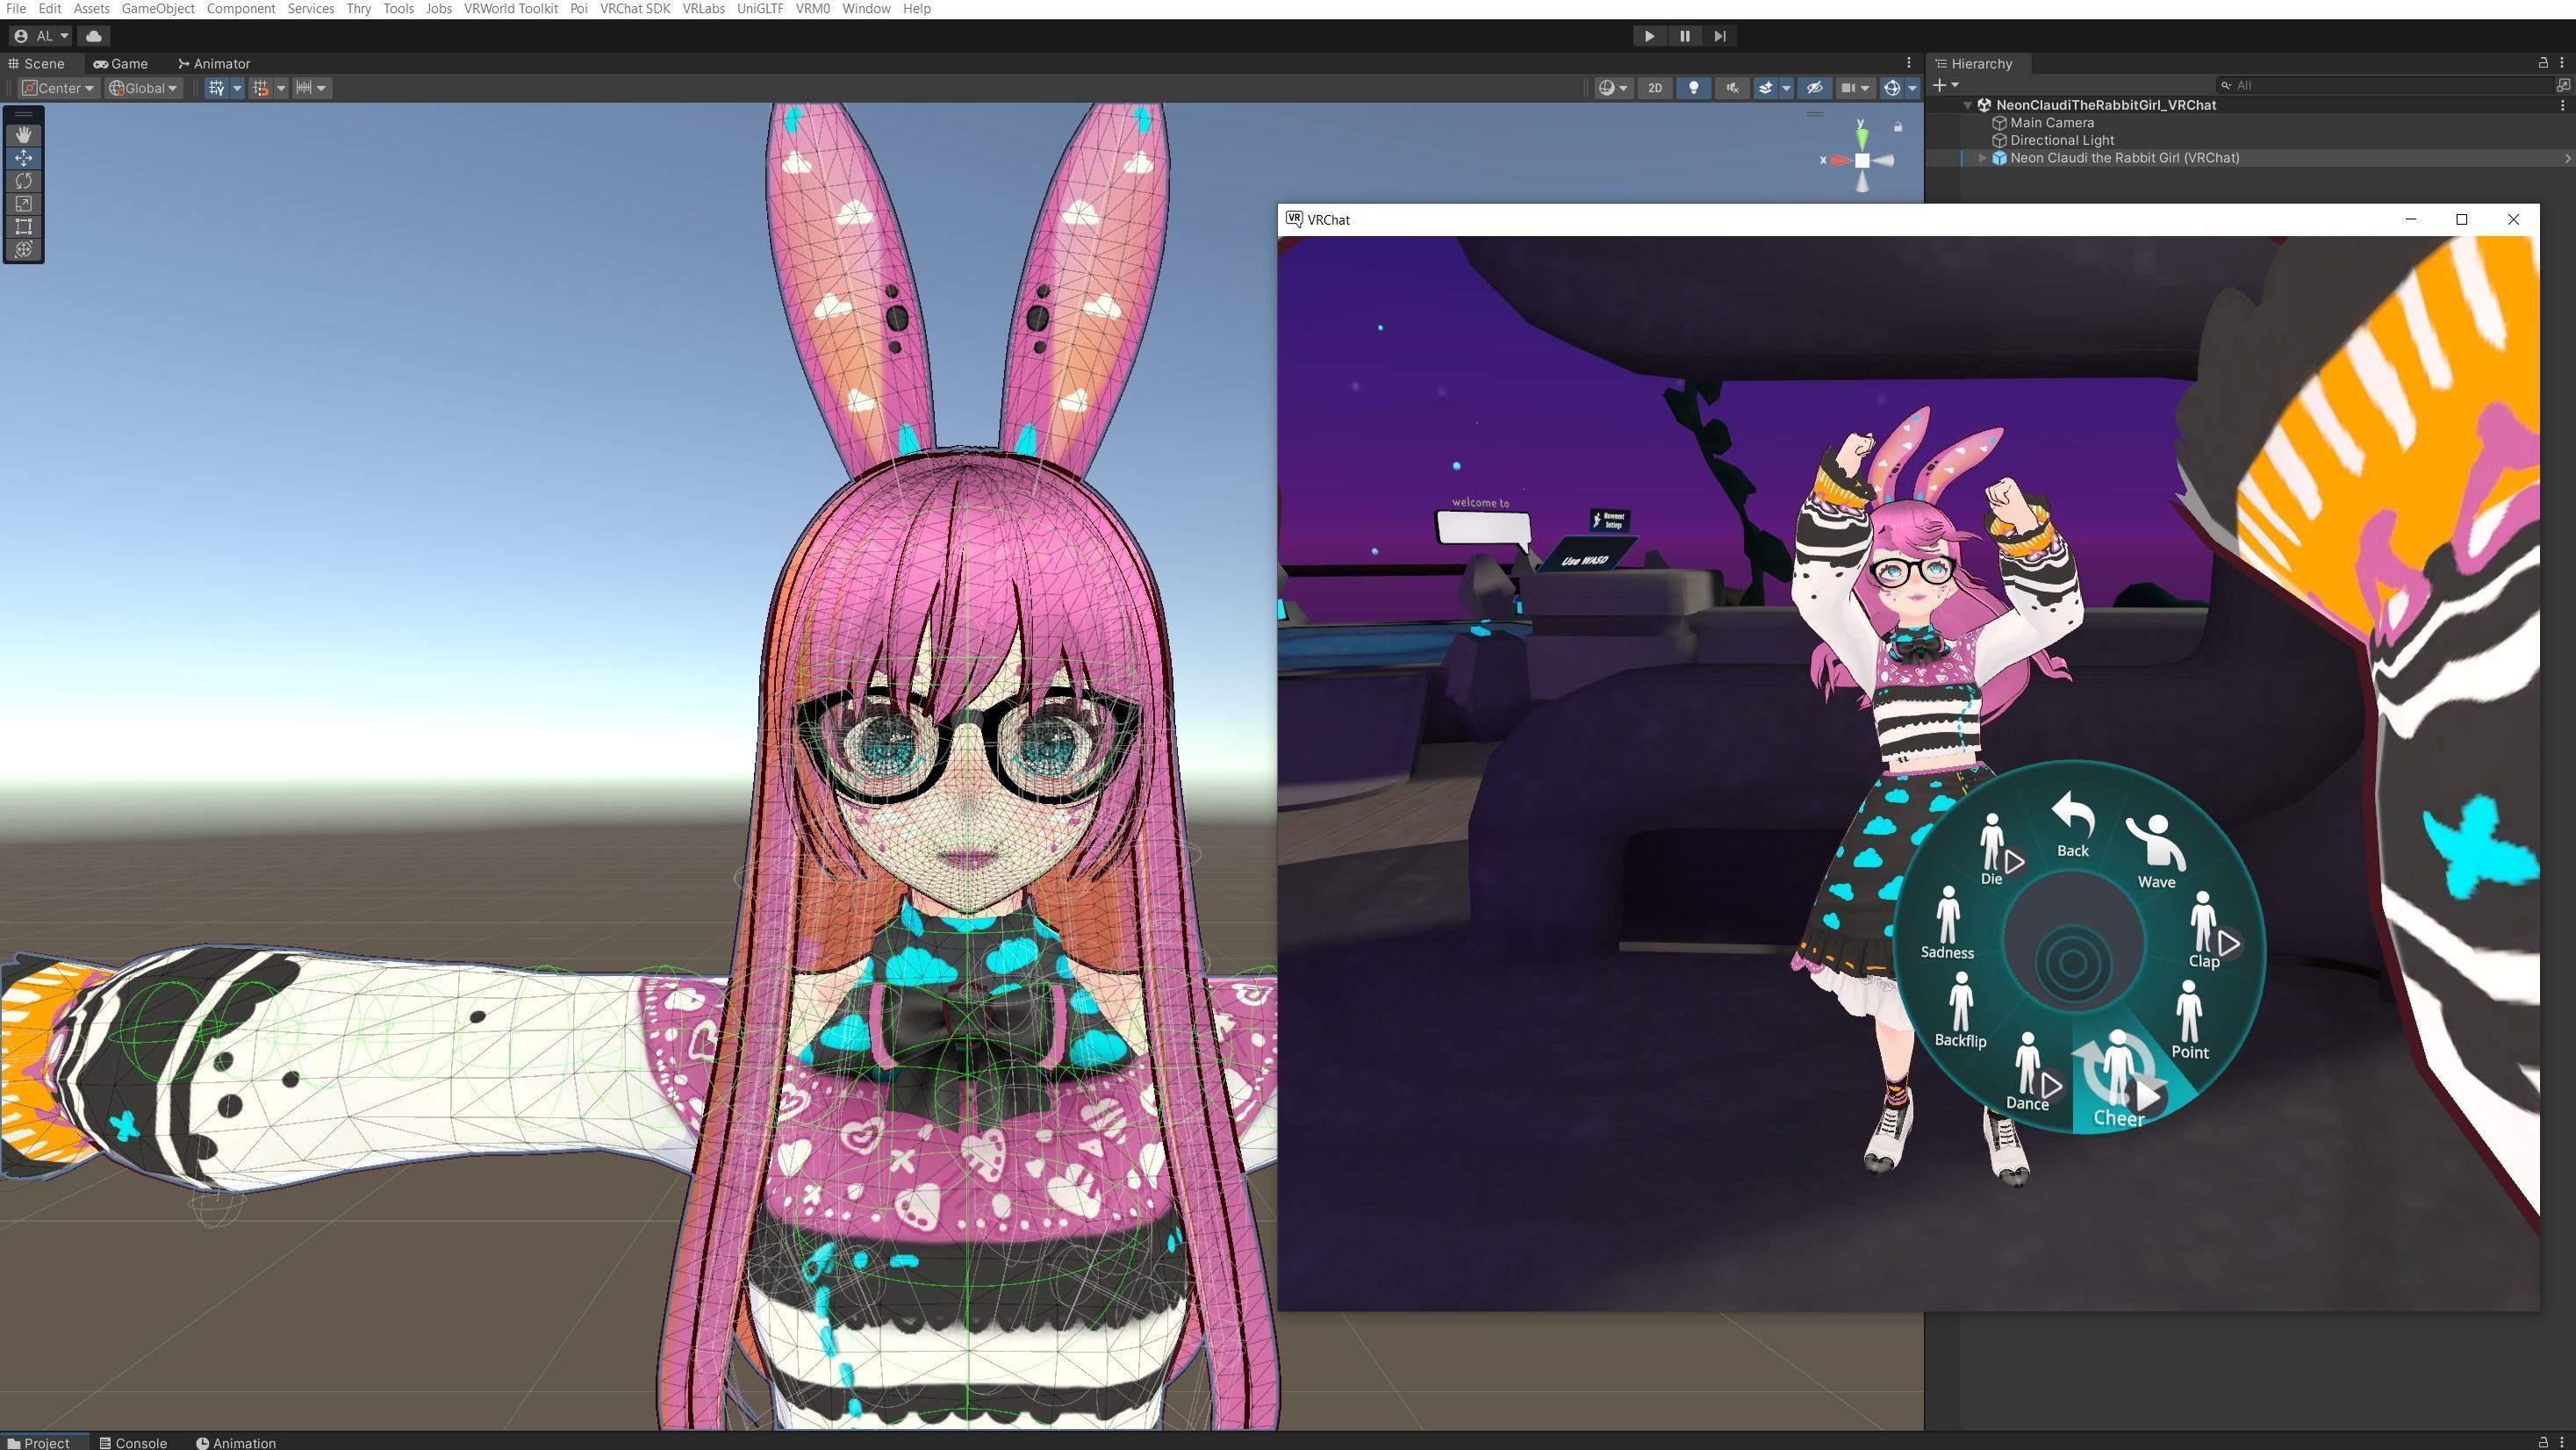The width and height of the screenshot is (2576, 1450).
Task: Toggle scene effects (skybox/fog) button
Action: pyautogui.click(x=1766, y=88)
